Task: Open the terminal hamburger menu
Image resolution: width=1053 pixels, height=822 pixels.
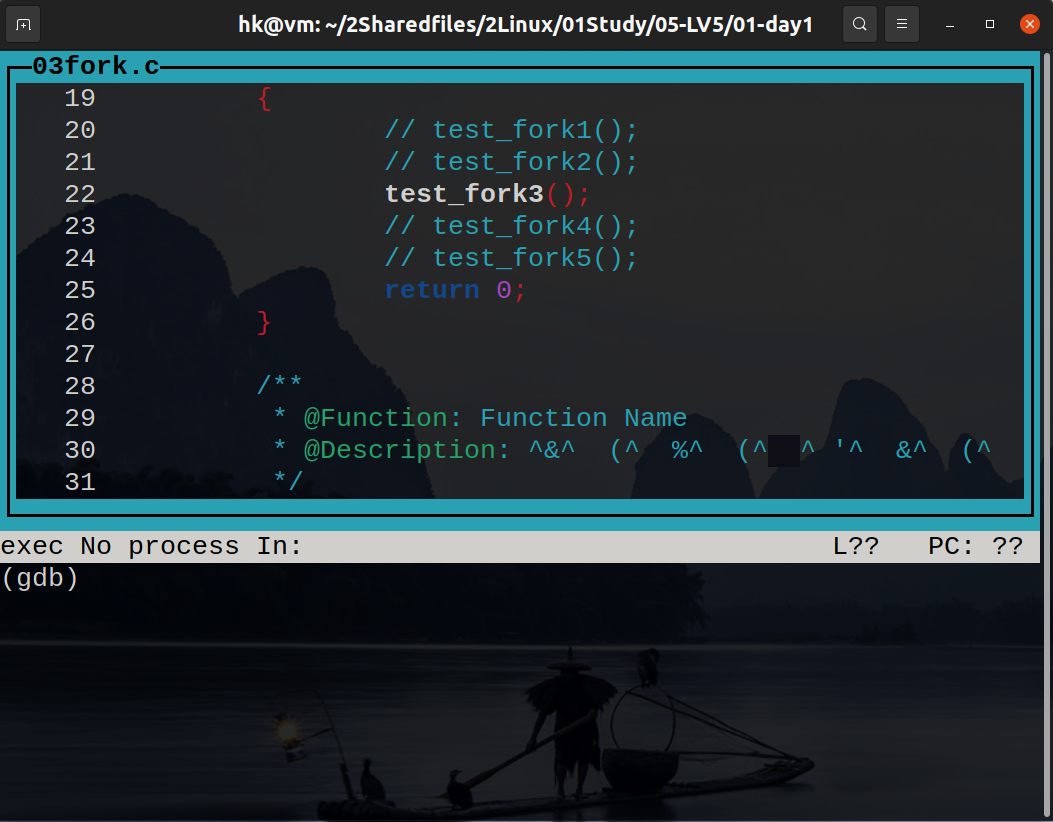Action: pos(902,23)
